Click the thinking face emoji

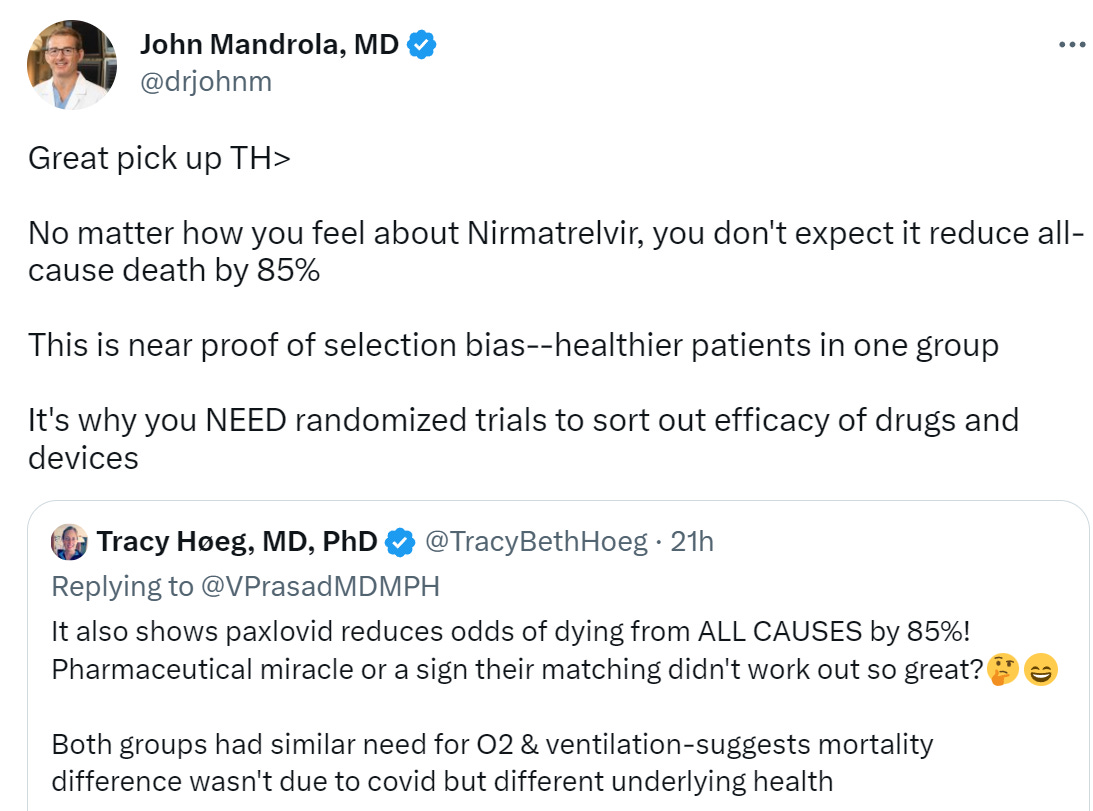click(1003, 670)
